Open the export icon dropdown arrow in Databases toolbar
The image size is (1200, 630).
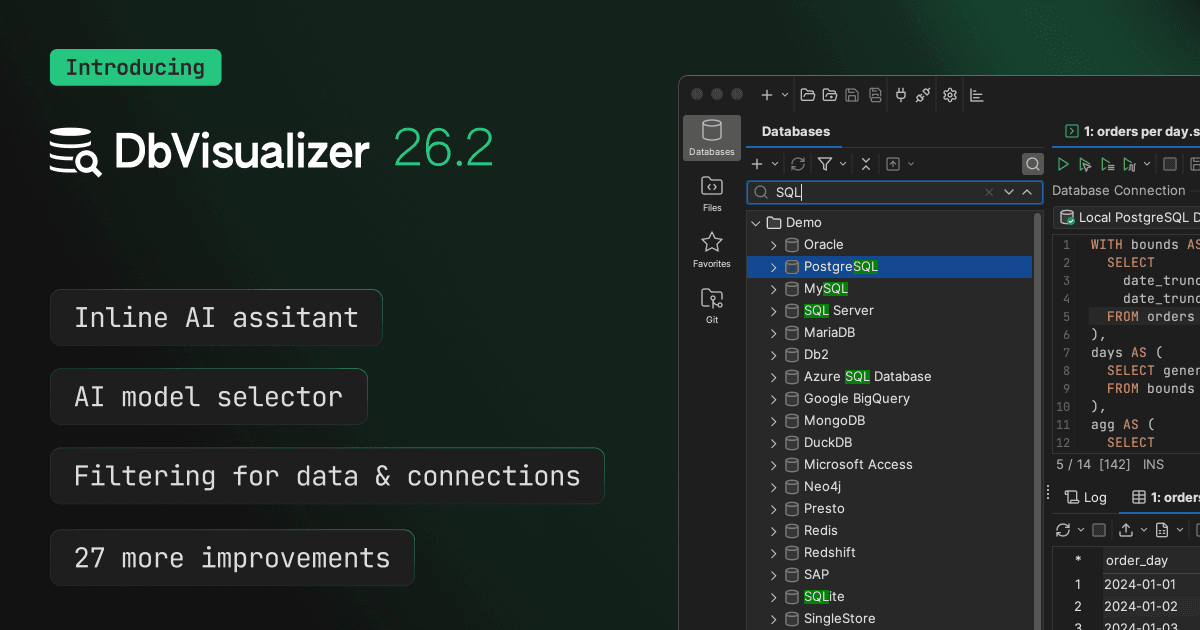(911, 164)
